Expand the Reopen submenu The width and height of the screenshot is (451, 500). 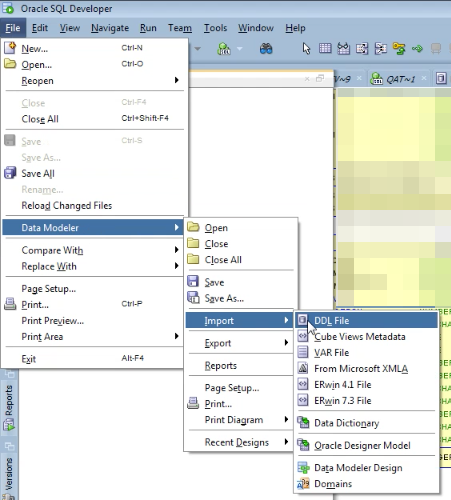[94, 81]
